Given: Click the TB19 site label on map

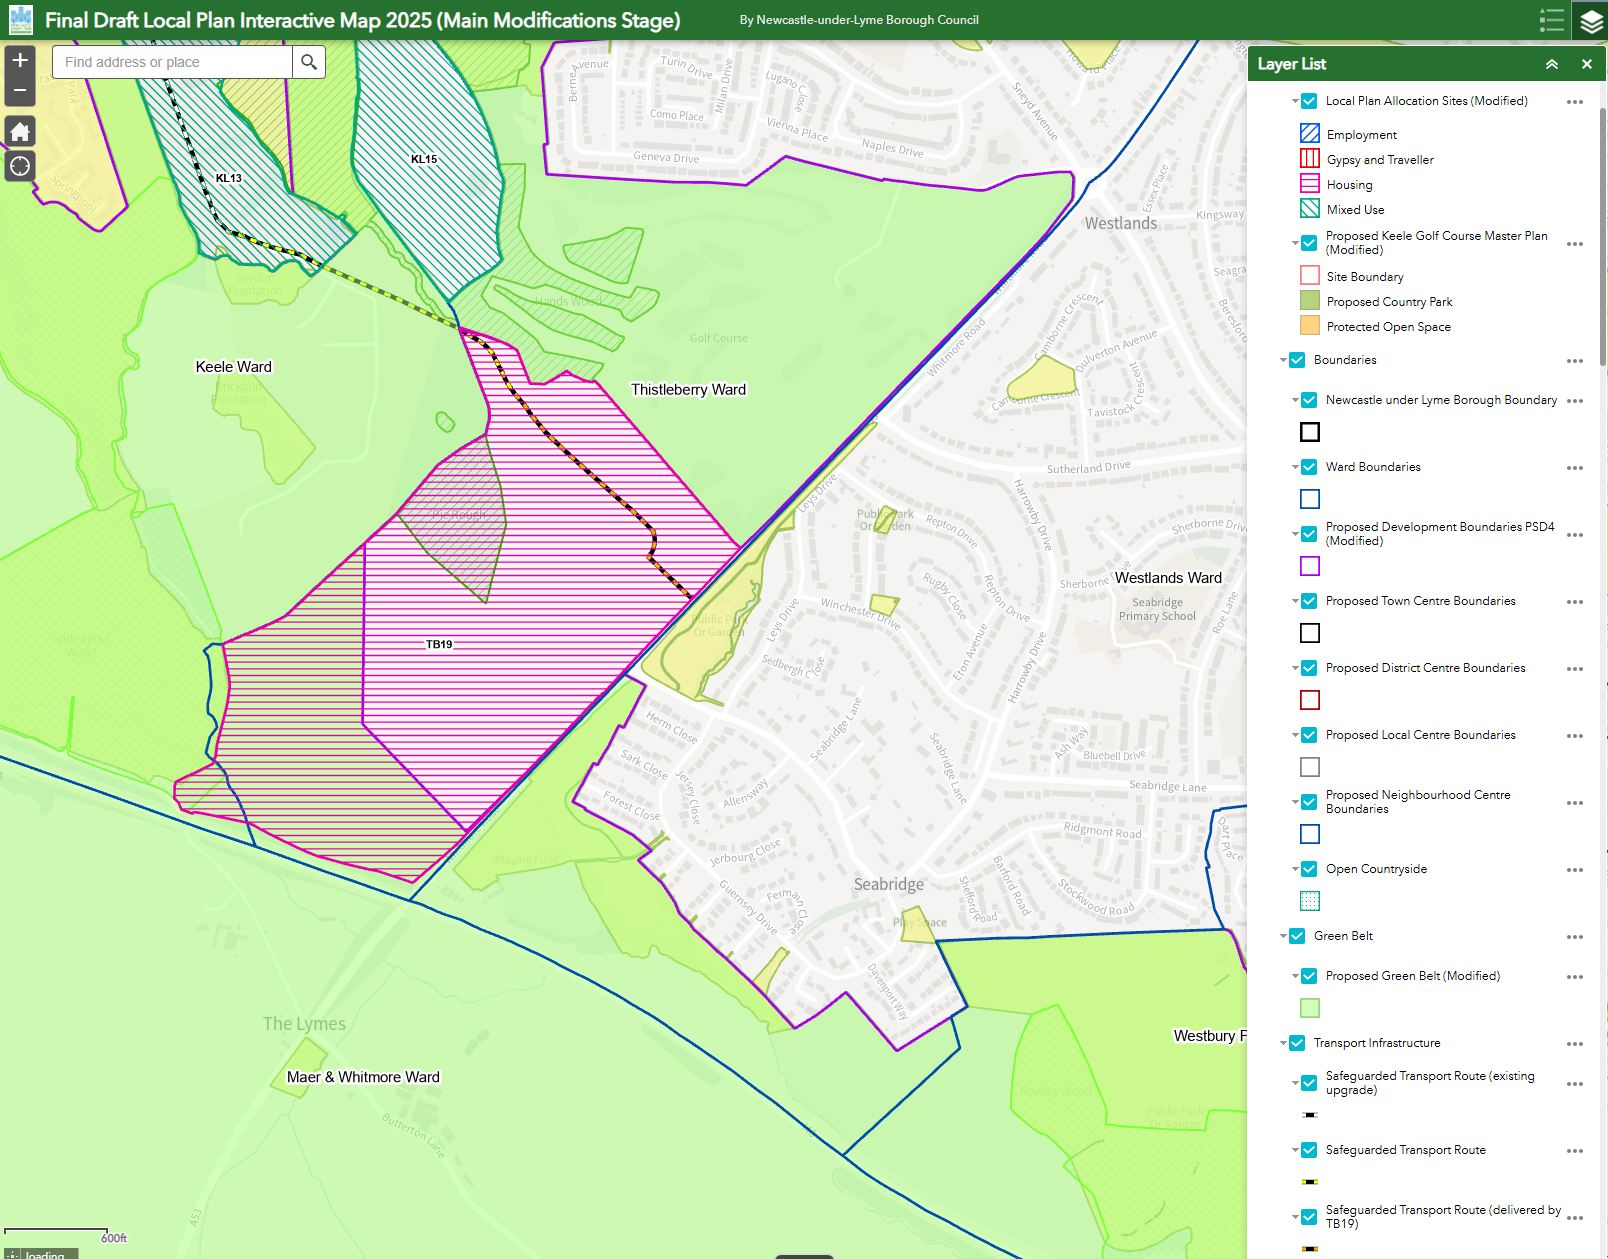Looking at the screenshot, I should [x=439, y=644].
